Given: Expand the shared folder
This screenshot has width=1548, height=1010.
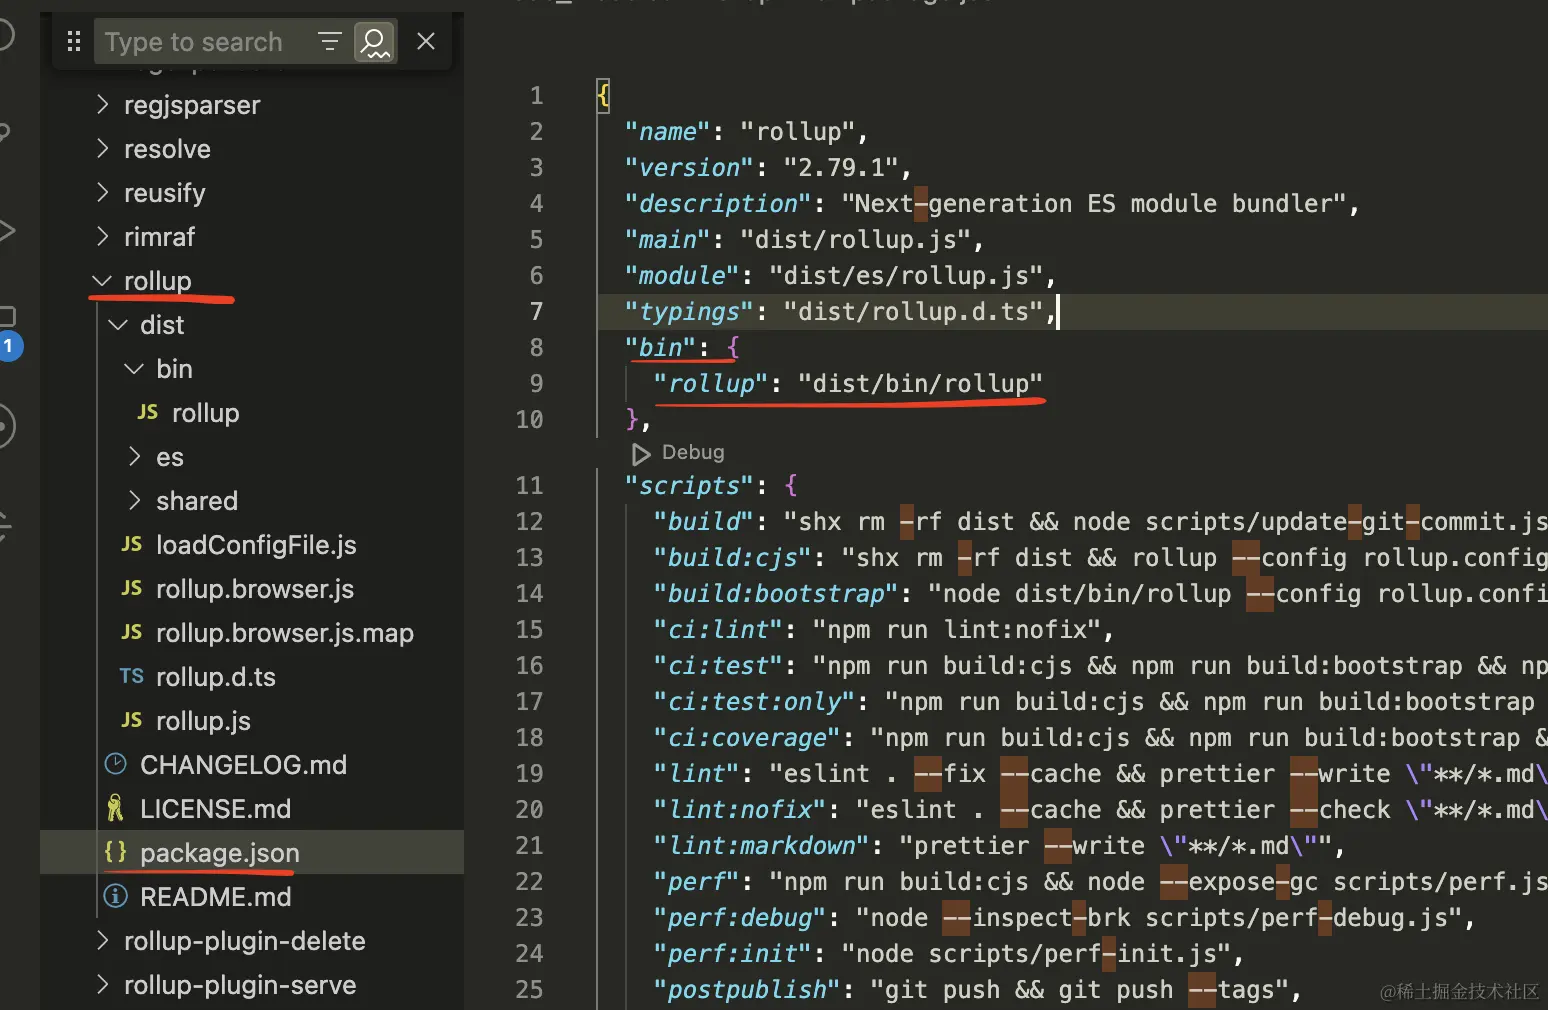Looking at the screenshot, I should [135, 501].
